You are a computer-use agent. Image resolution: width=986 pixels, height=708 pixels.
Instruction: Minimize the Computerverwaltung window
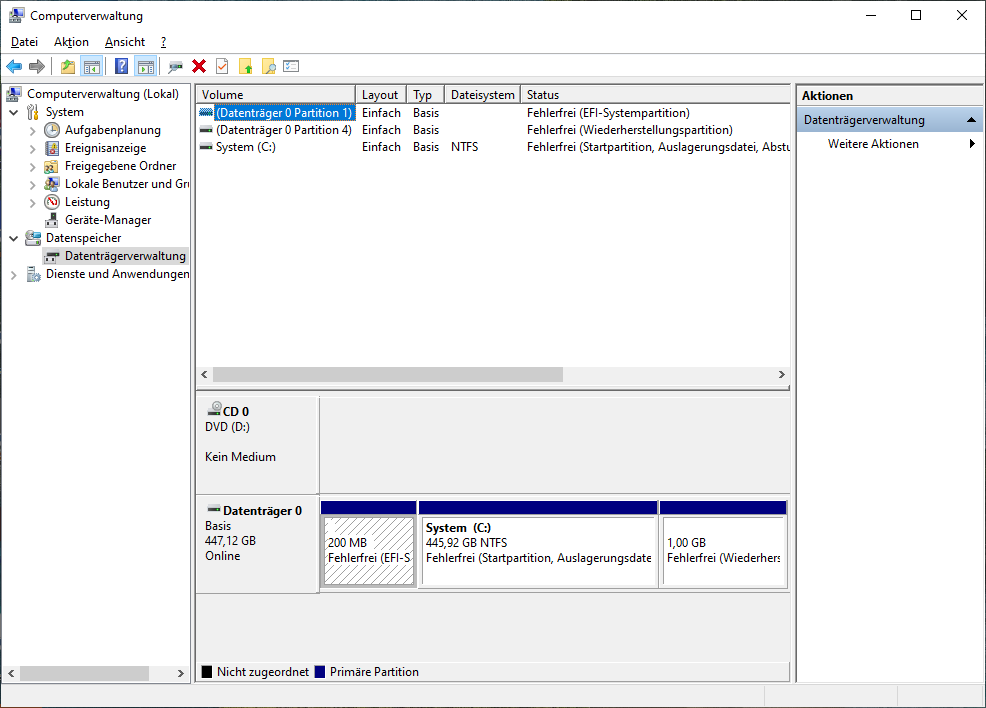pyautogui.click(x=871, y=15)
